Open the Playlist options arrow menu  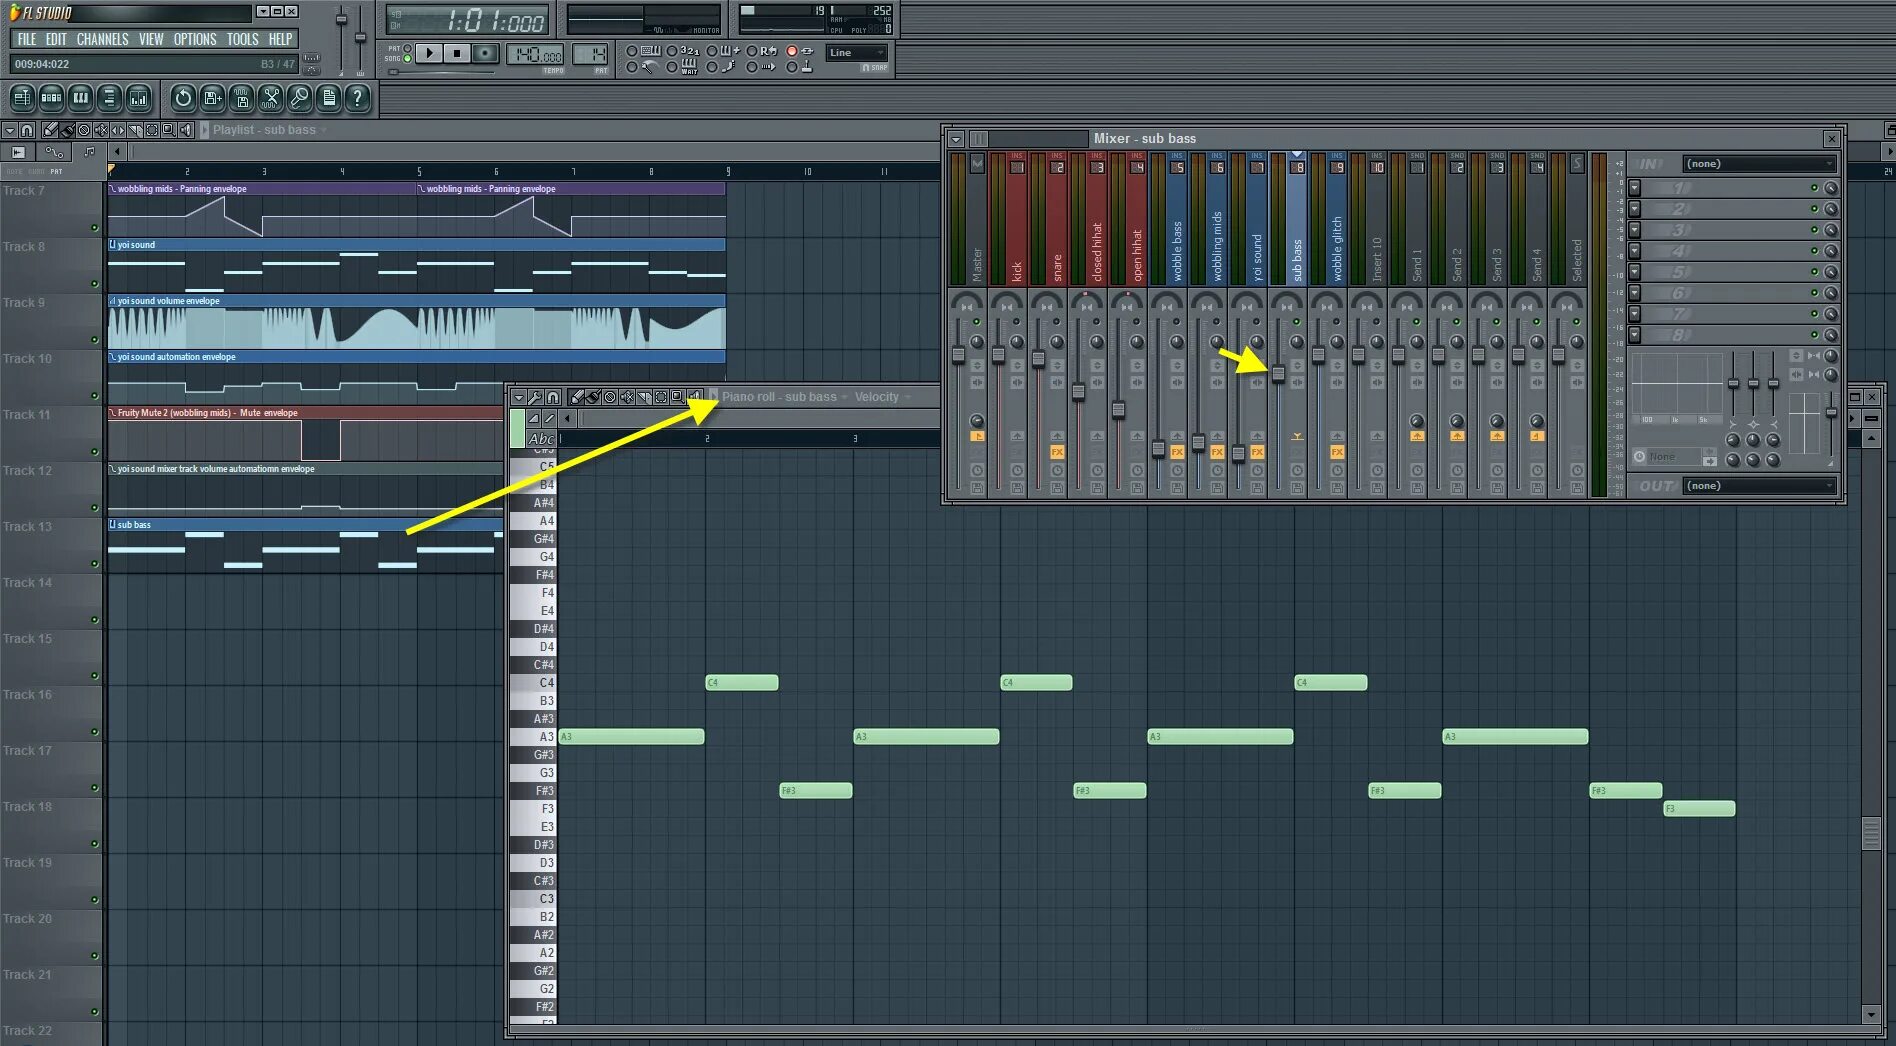tap(9, 130)
